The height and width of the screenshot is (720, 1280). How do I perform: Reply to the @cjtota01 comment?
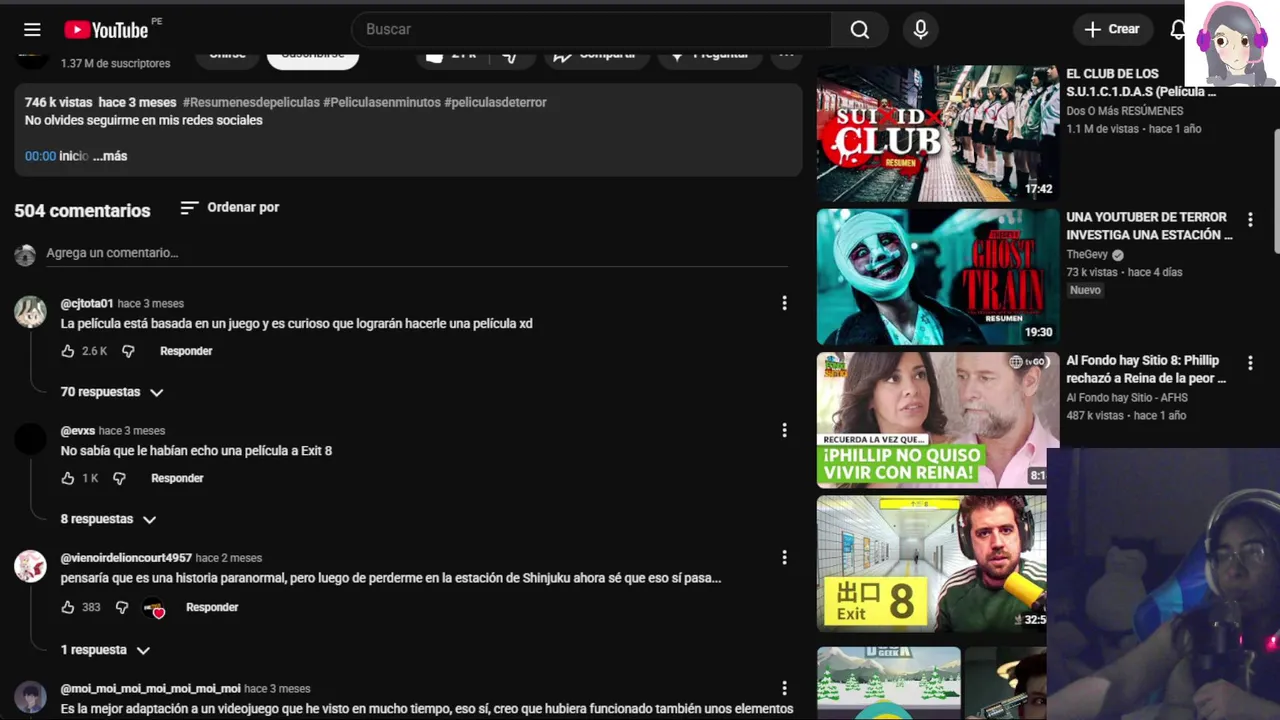pos(186,351)
